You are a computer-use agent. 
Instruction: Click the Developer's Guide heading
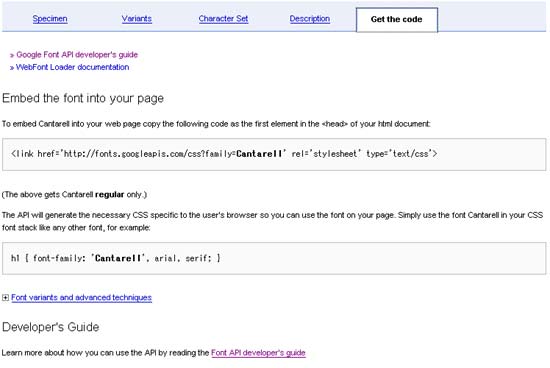pos(51,327)
